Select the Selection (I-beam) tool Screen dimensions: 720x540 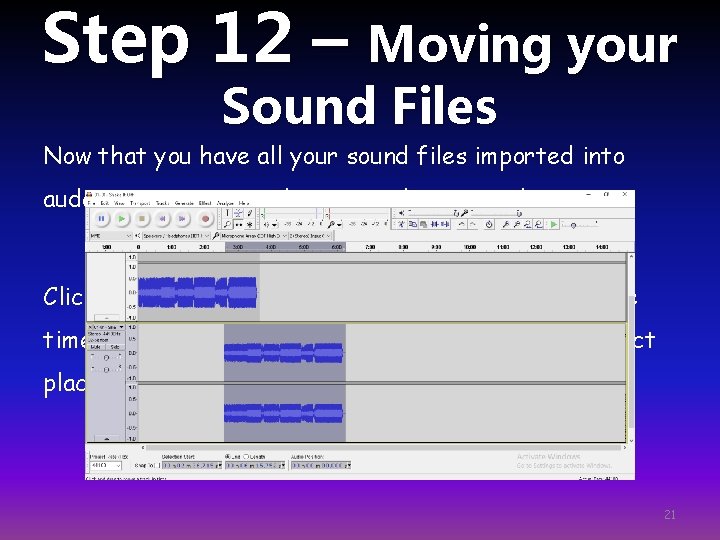click(227, 213)
